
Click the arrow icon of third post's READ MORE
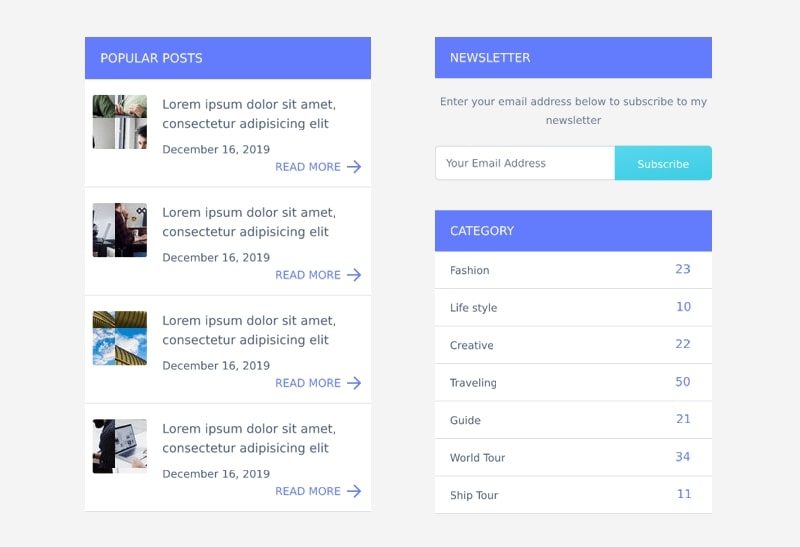coord(354,383)
